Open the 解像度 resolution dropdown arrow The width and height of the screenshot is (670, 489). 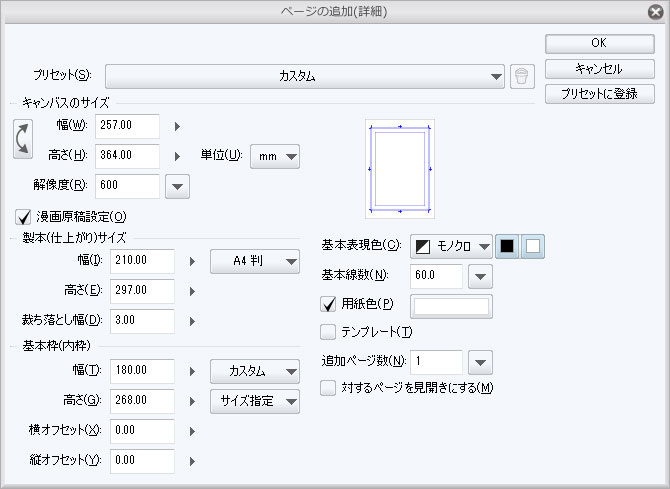(x=177, y=186)
